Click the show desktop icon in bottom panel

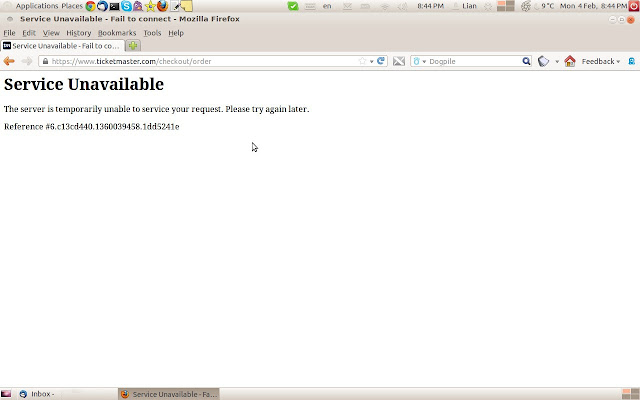coord(6,394)
